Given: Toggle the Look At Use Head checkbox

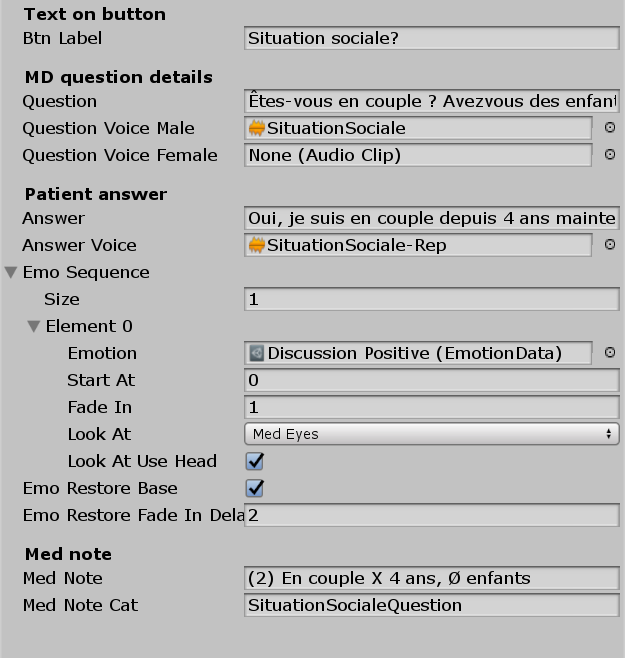Looking at the screenshot, I should 255,461.
